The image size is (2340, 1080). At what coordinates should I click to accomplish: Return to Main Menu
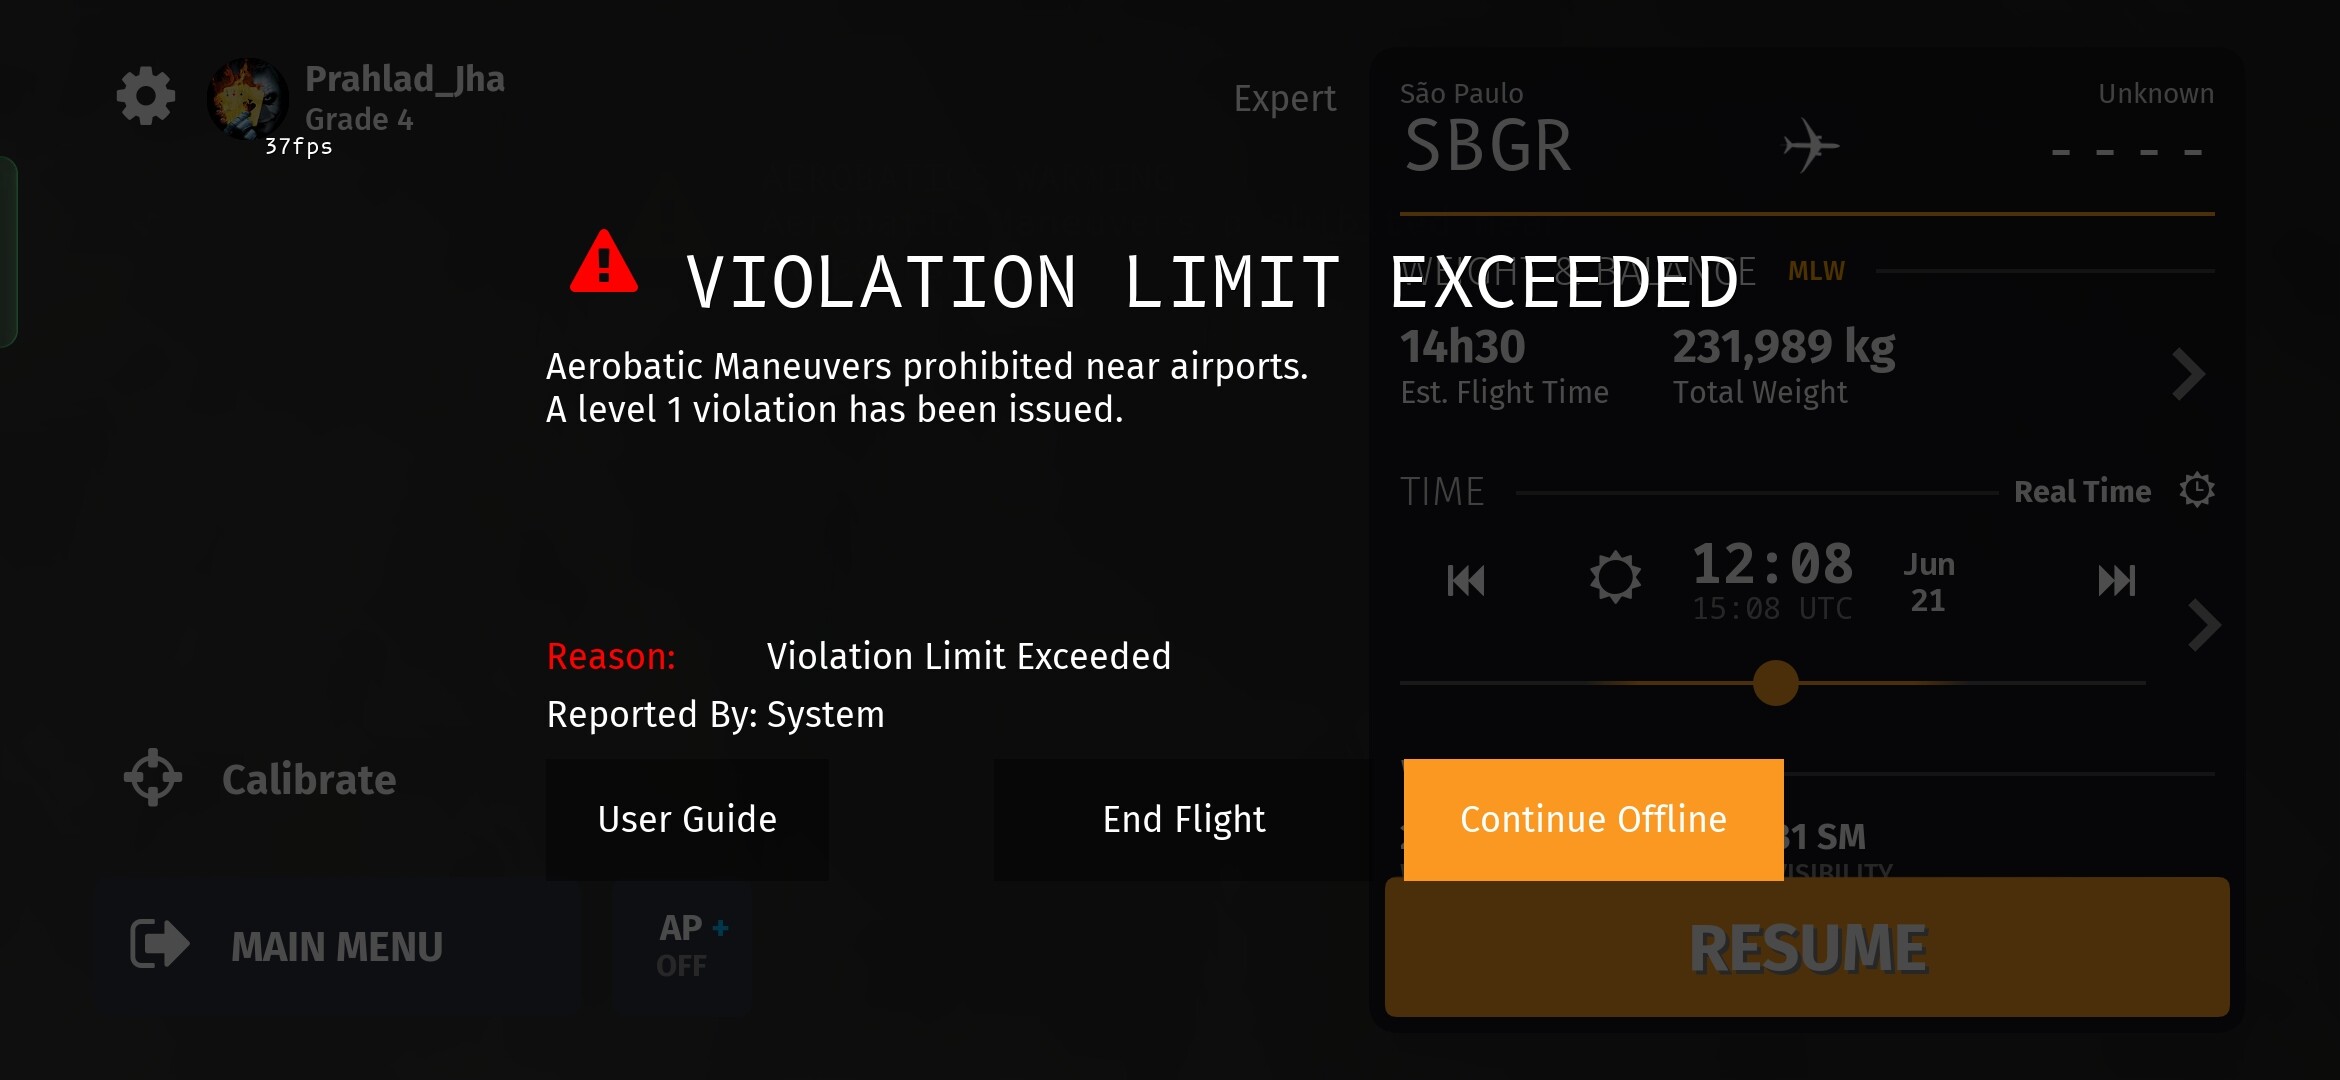point(336,946)
